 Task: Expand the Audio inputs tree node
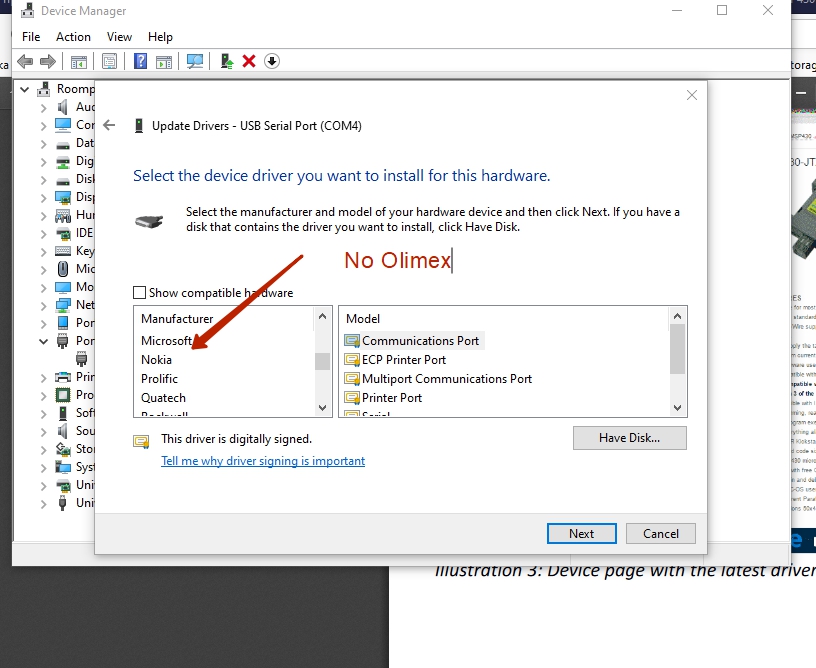(44, 107)
